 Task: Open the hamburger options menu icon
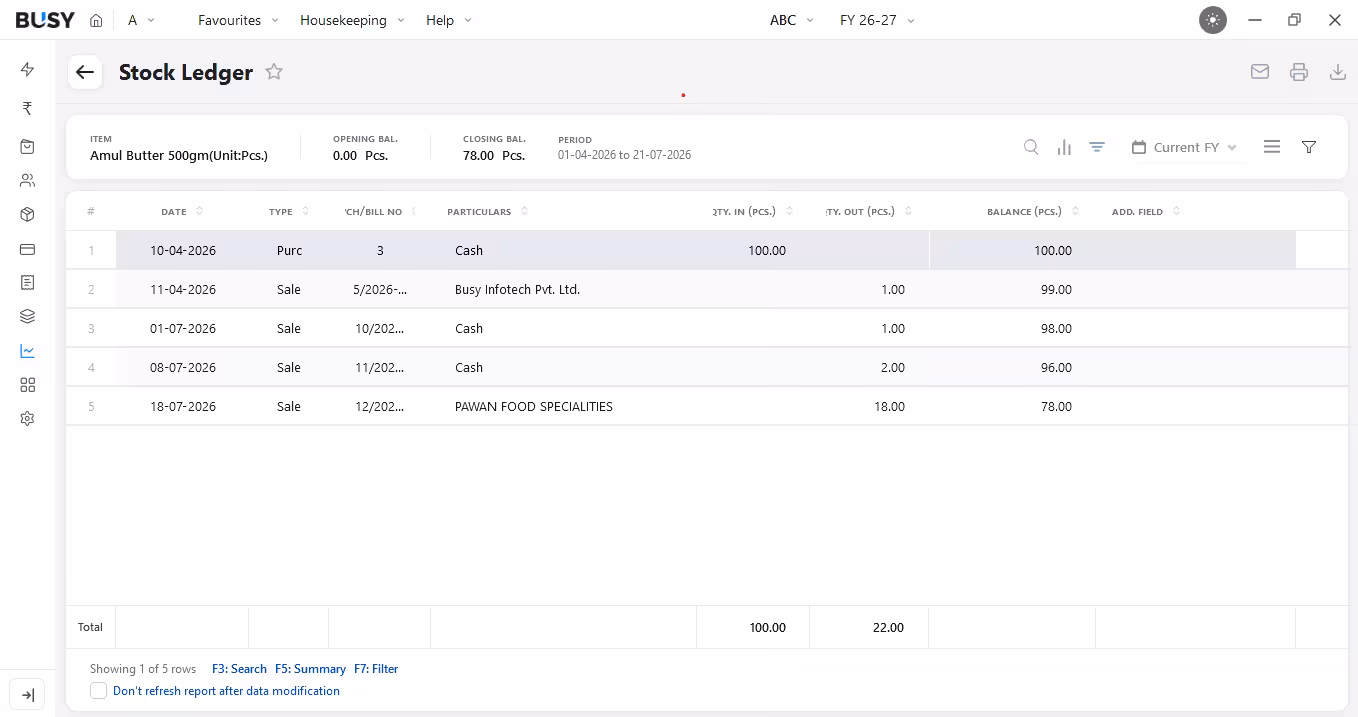[1272, 147]
